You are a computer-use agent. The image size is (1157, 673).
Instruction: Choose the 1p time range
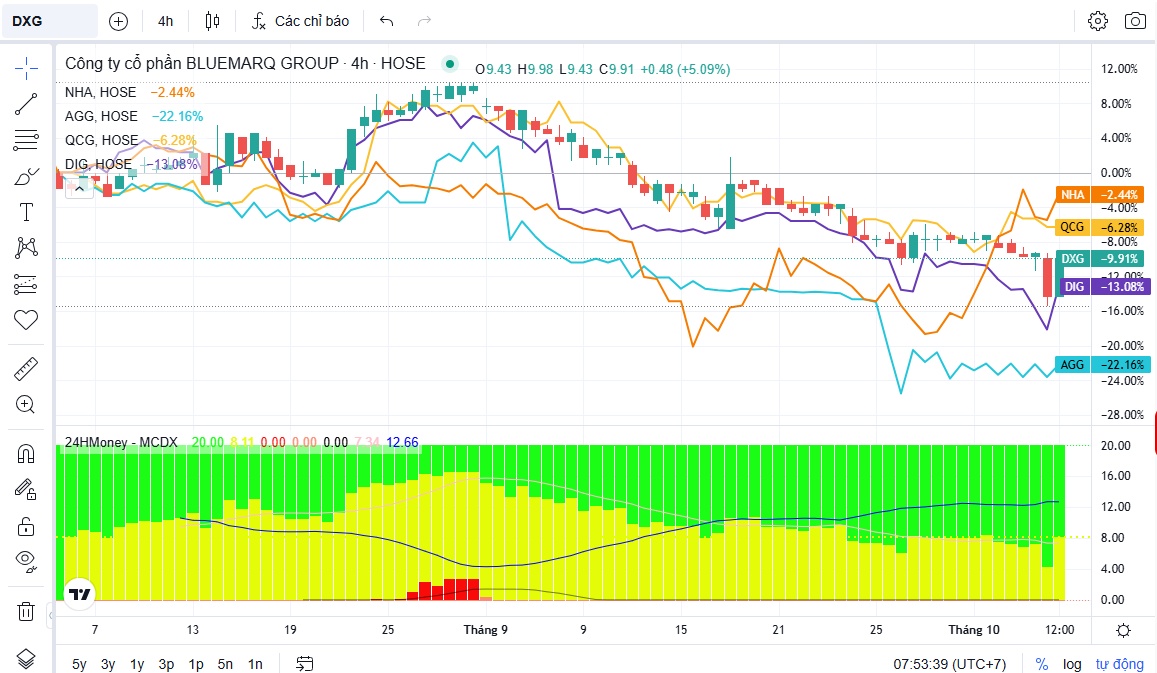[x=196, y=664]
